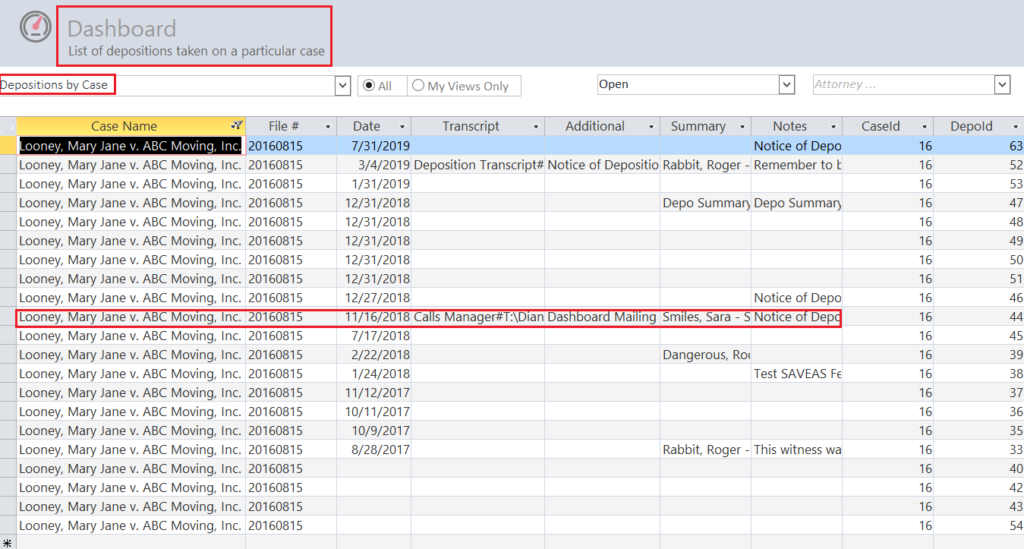This screenshot has width=1024, height=549.
Task: Click the date cell 7/31/2019
Action: (374, 146)
